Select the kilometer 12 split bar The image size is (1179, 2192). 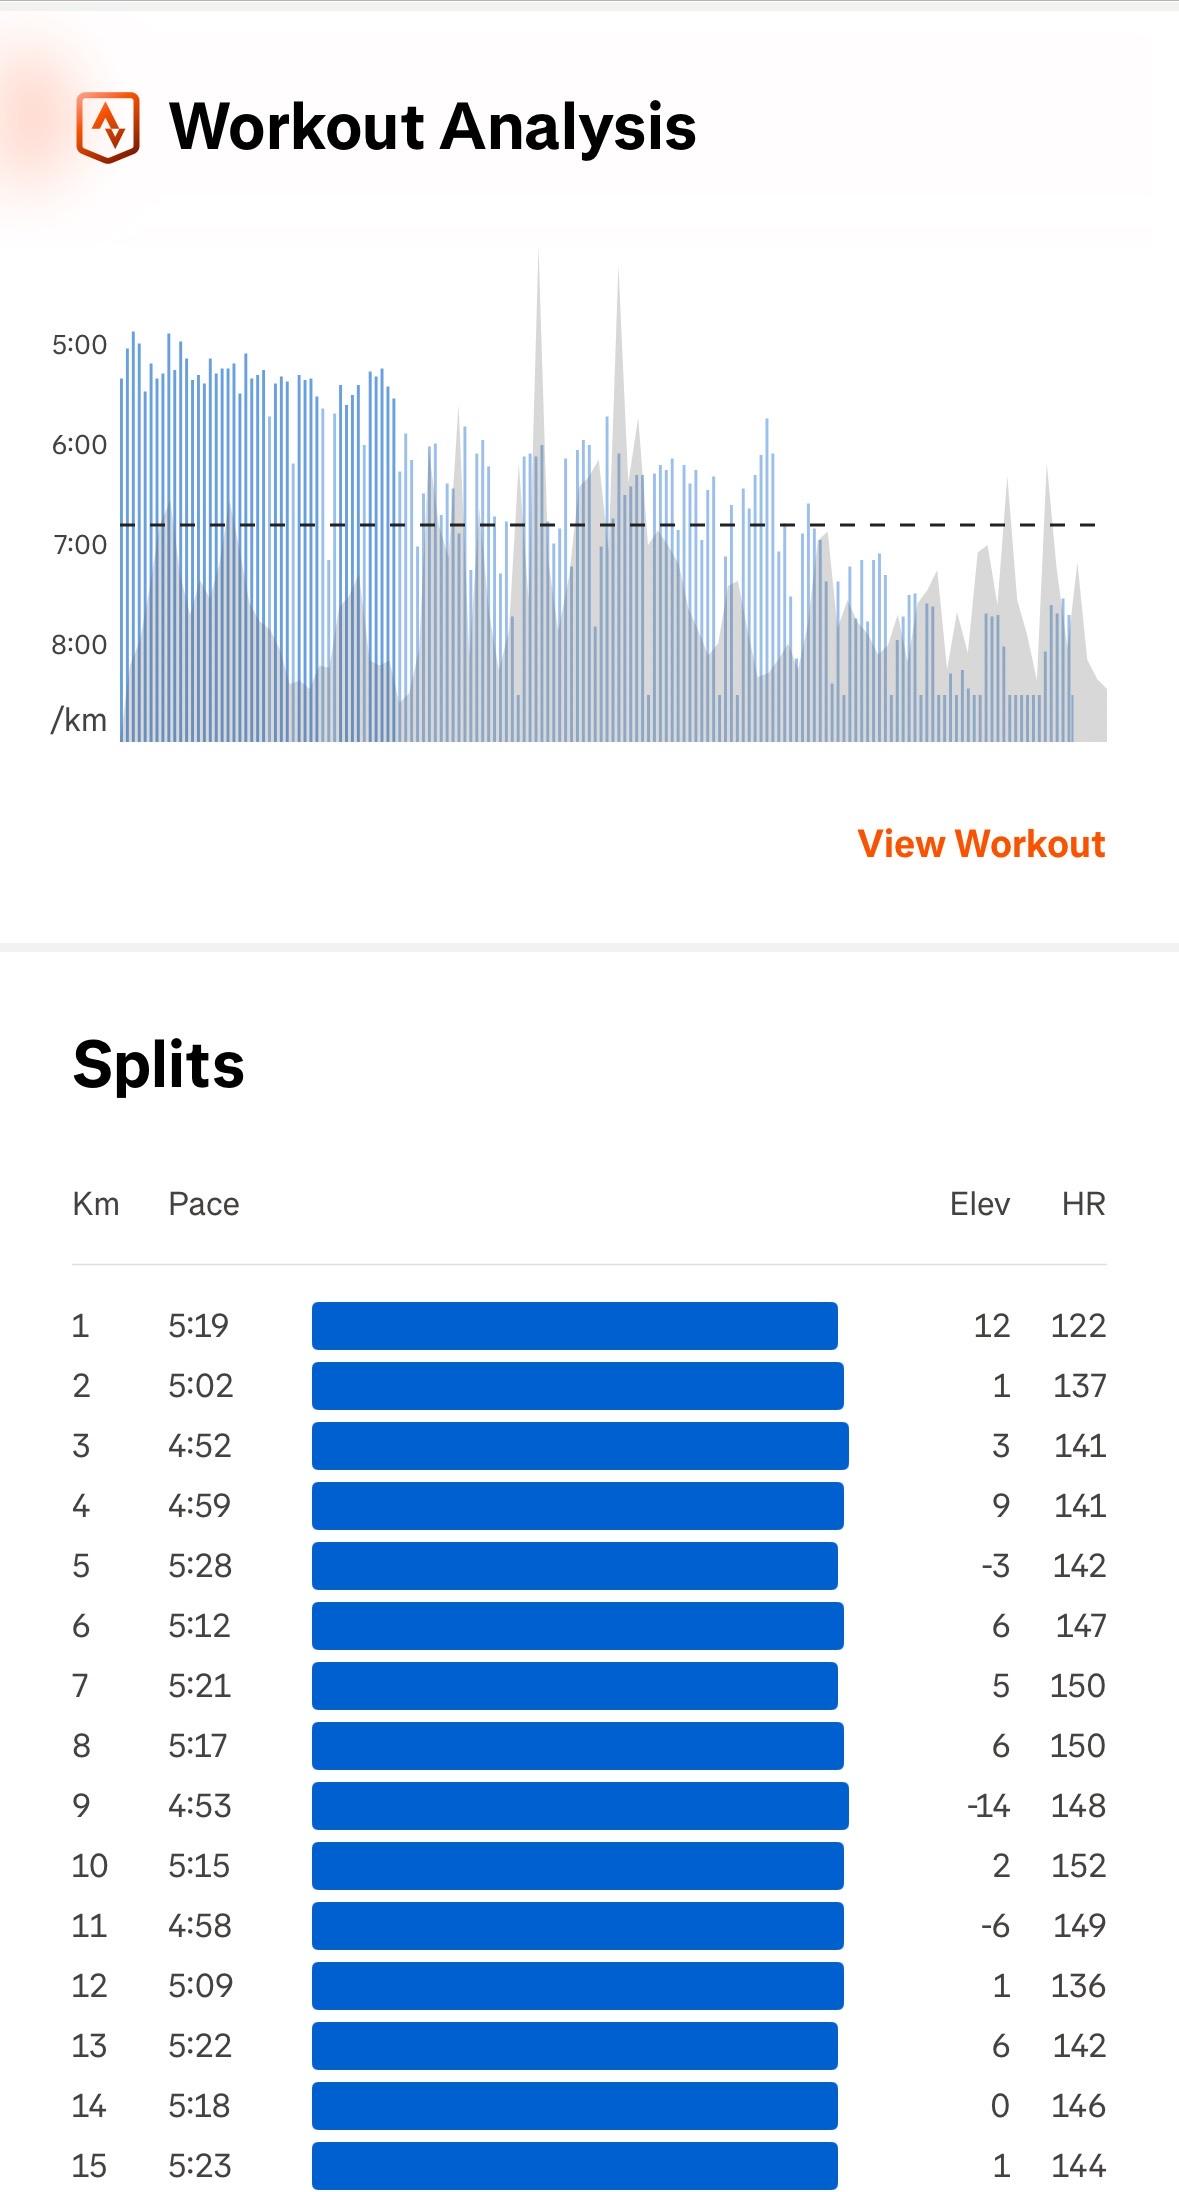[x=578, y=1986]
